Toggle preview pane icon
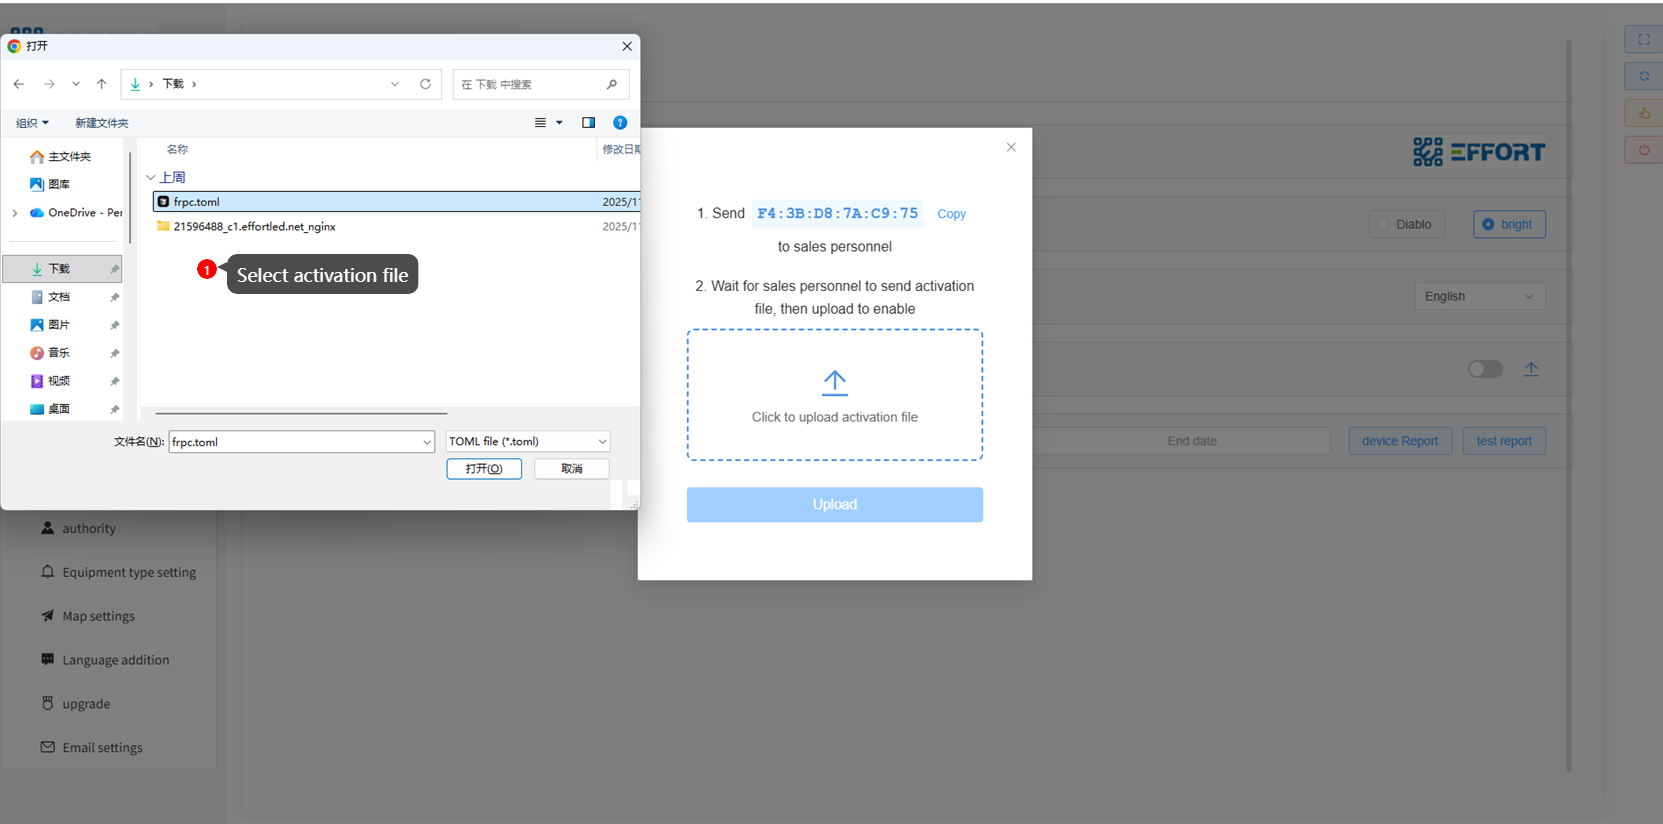Viewport: 1663px width, 824px height. tap(588, 123)
